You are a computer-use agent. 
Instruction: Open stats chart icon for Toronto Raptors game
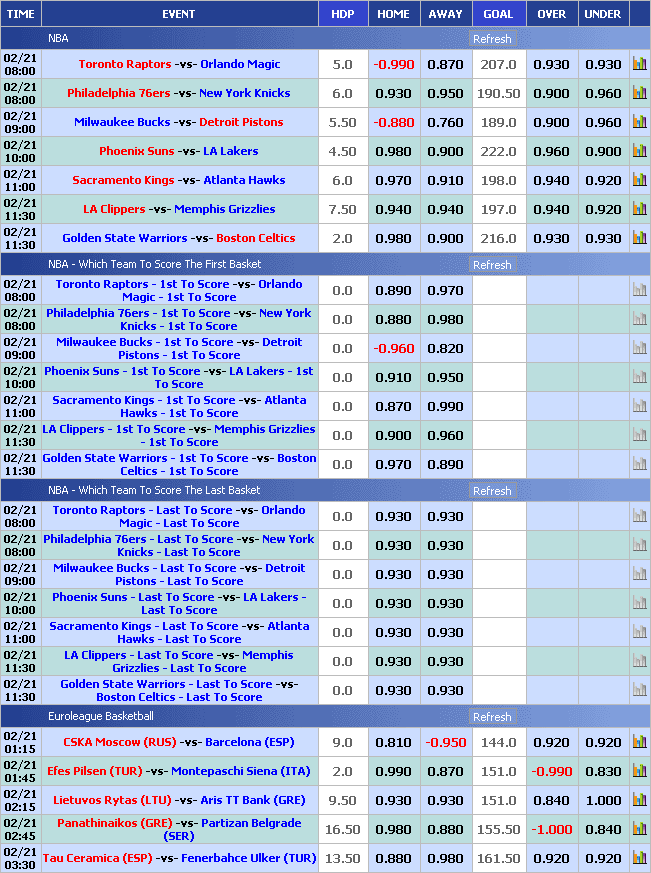[x=639, y=64]
